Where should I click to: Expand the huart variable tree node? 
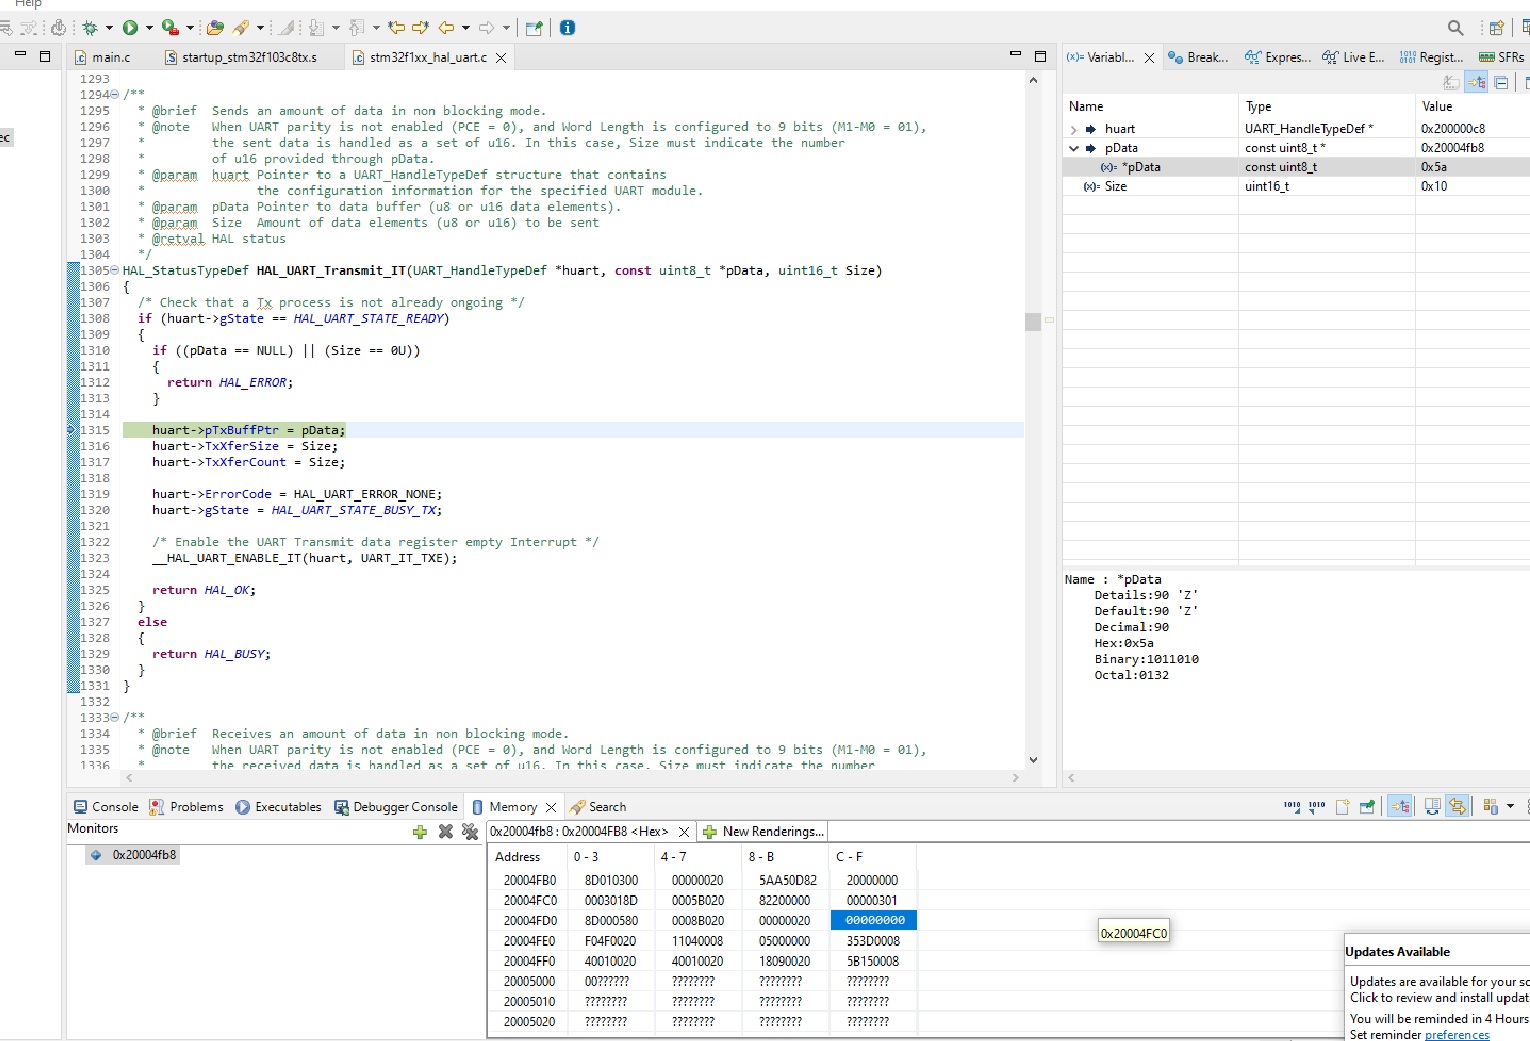tap(1074, 129)
